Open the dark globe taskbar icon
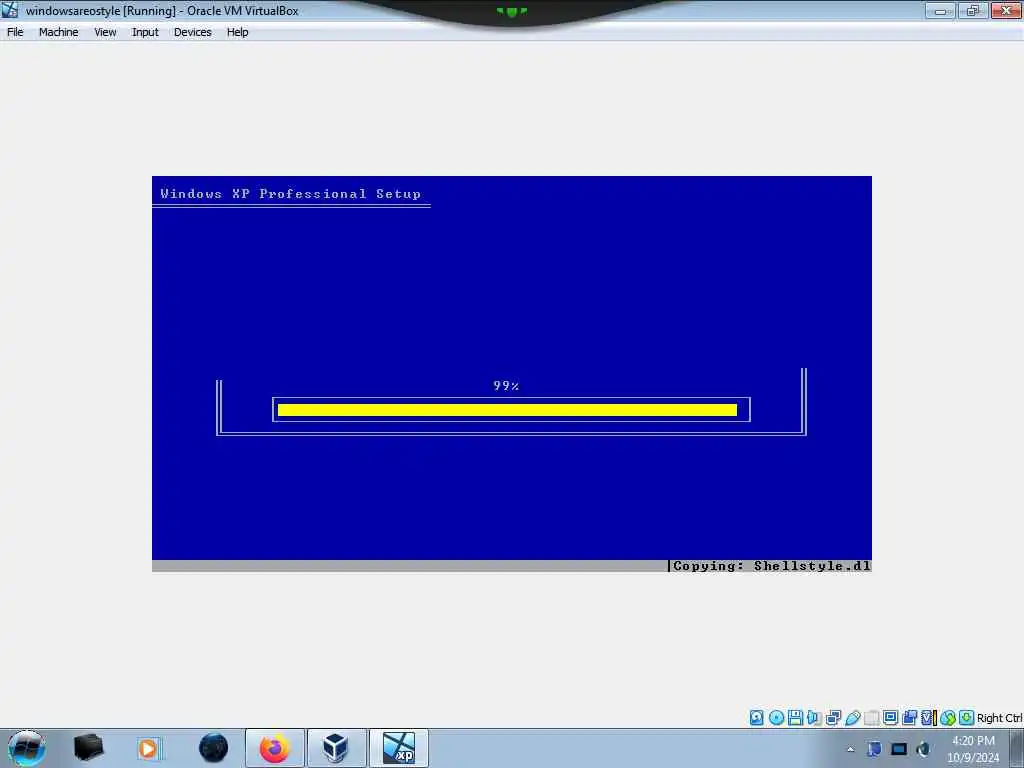1024x768 pixels. pos(214,748)
